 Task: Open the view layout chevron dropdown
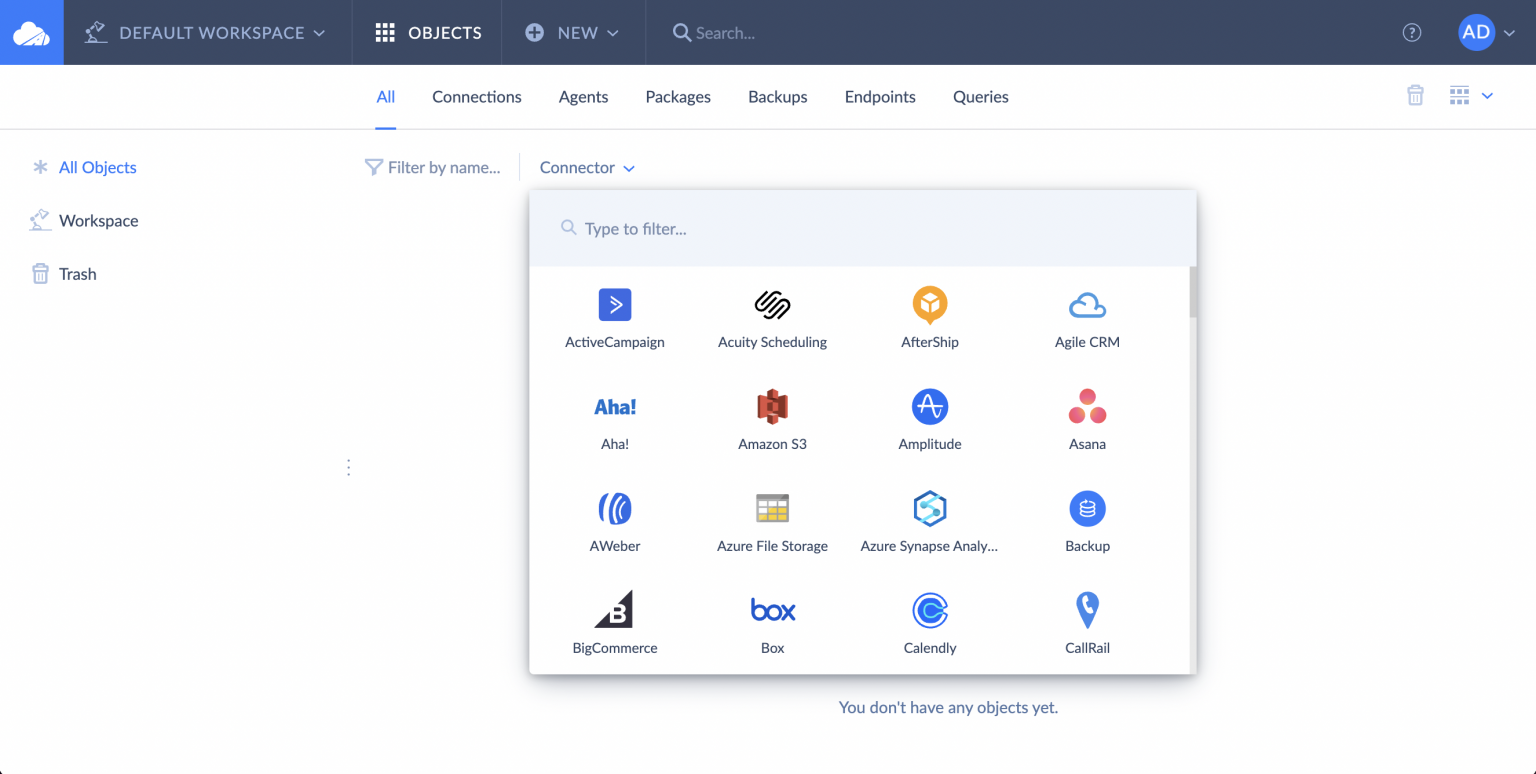coord(1488,96)
